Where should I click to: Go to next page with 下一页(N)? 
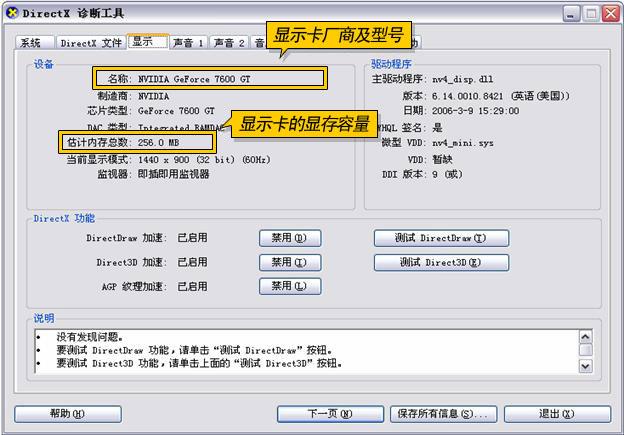(x=330, y=414)
